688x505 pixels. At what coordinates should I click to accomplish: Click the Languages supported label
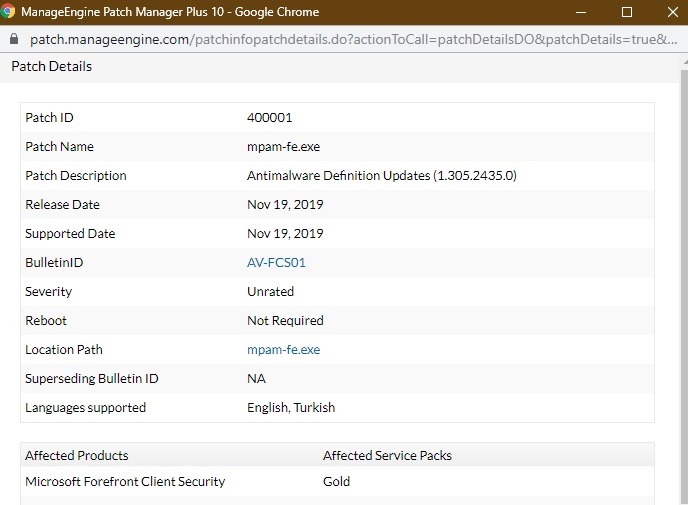click(86, 408)
